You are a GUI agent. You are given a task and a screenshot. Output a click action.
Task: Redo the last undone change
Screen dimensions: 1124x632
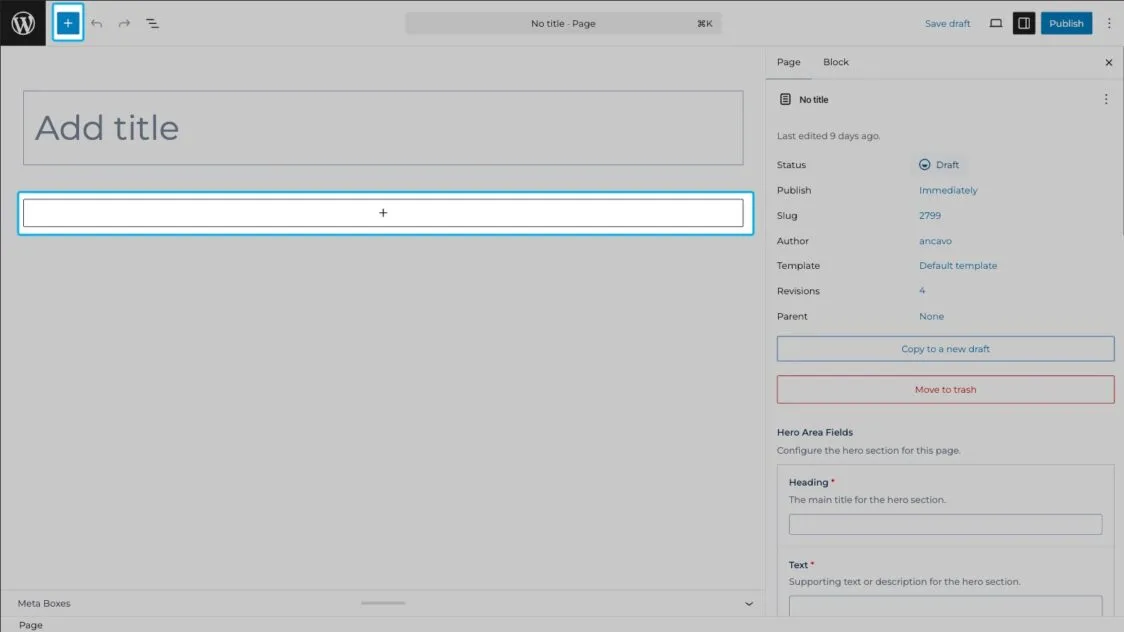(124, 23)
